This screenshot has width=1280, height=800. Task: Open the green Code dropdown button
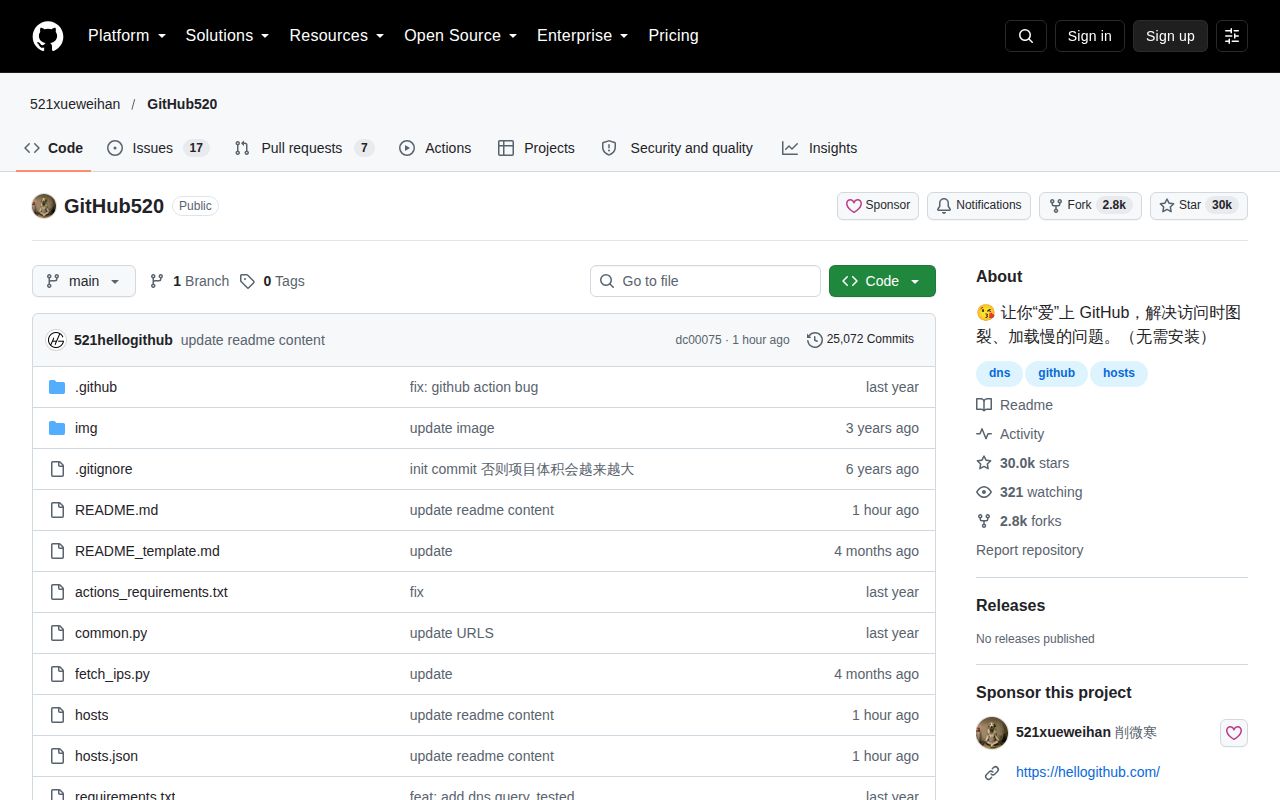click(x=882, y=281)
